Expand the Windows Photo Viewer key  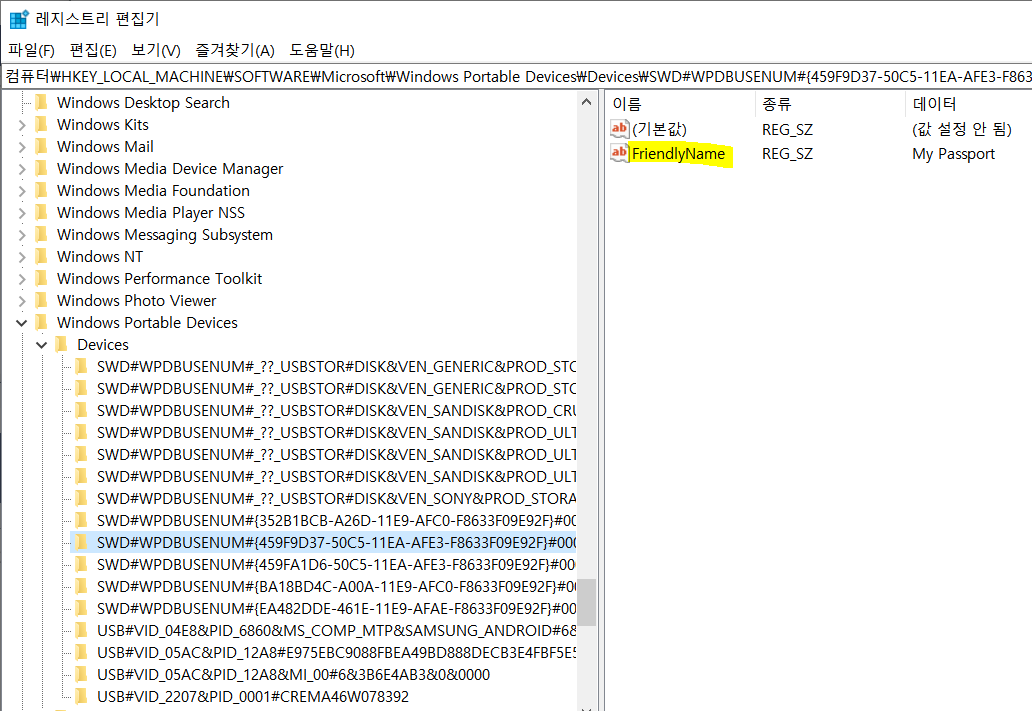(x=22, y=301)
